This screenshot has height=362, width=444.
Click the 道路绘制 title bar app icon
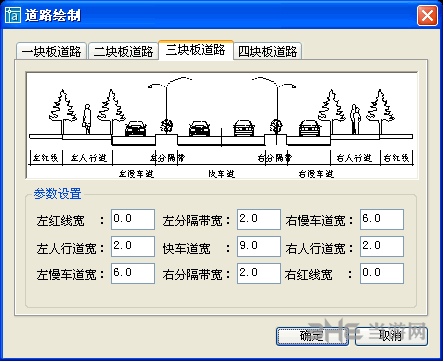tap(13, 15)
